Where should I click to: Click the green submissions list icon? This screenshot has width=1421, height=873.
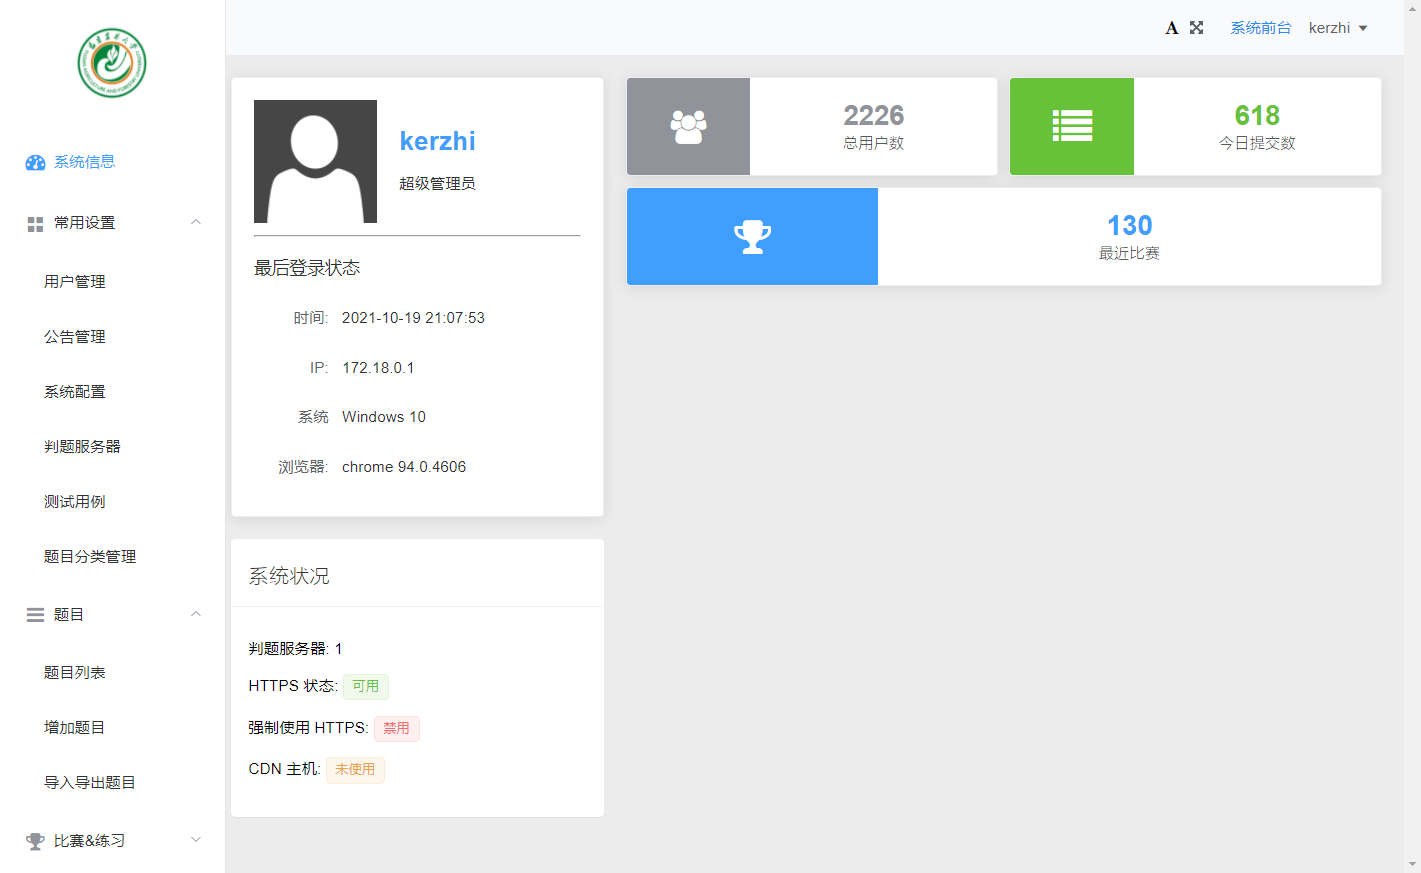(1072, 127)
